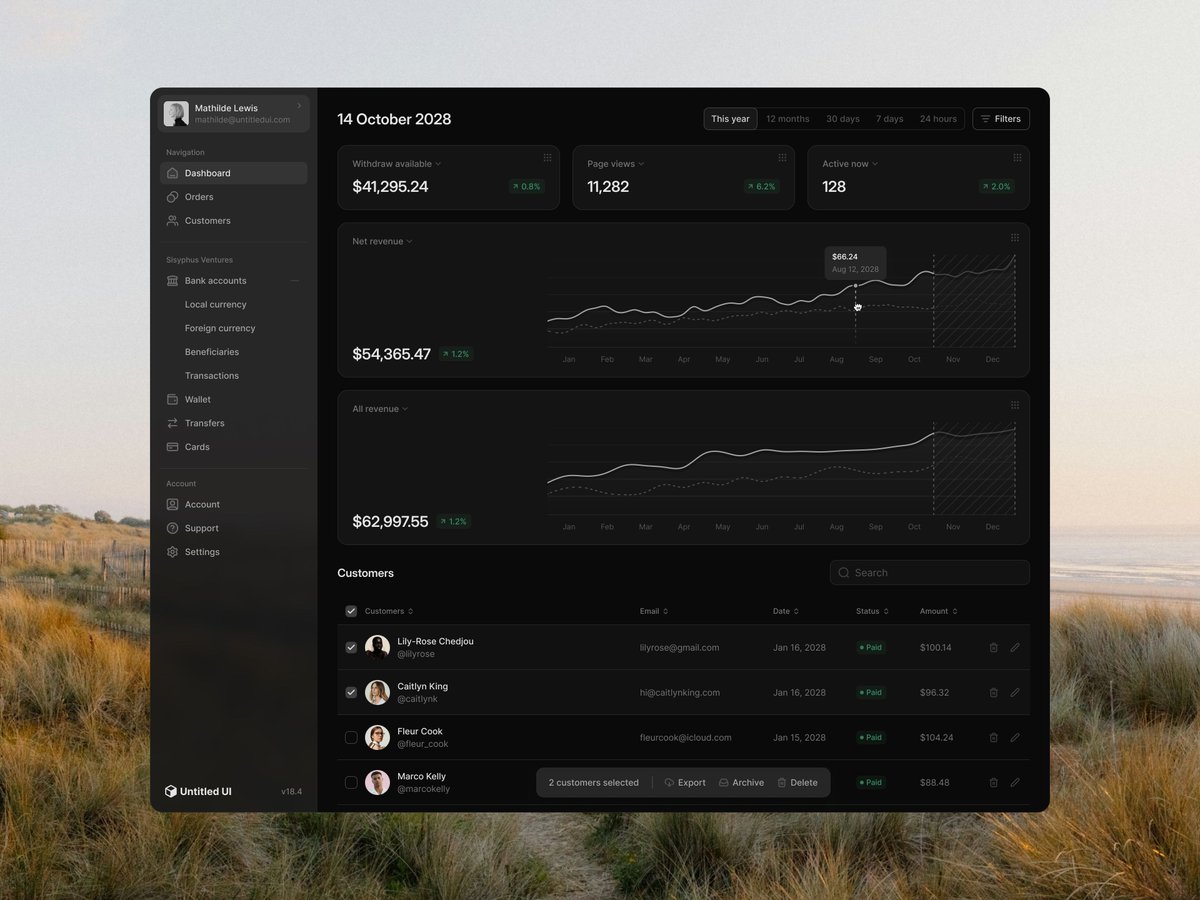This screenshot has height=900, width=1200.
Task: Switch to 30 days range
Action: [843, 119]
